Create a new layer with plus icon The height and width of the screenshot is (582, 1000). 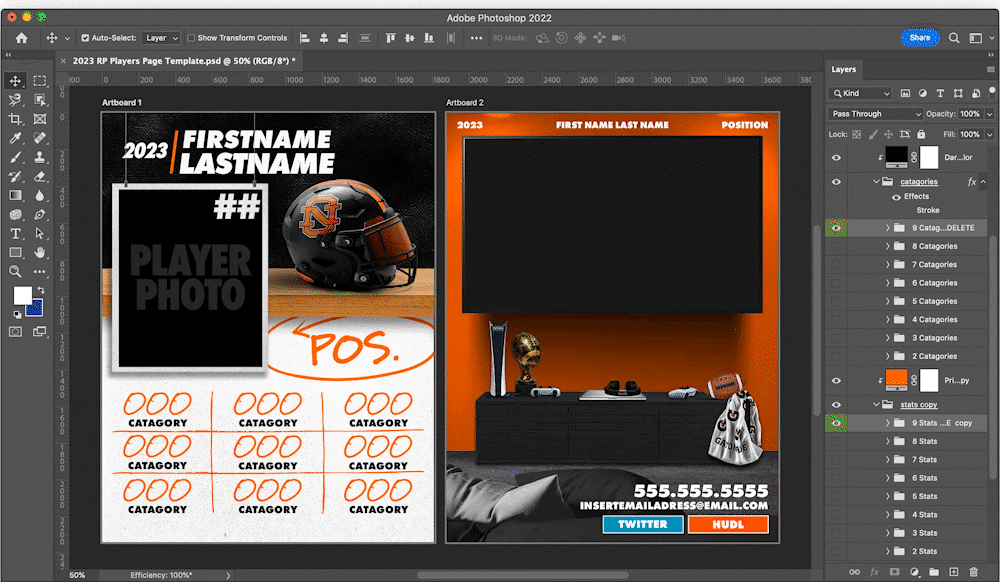(954, 572)
